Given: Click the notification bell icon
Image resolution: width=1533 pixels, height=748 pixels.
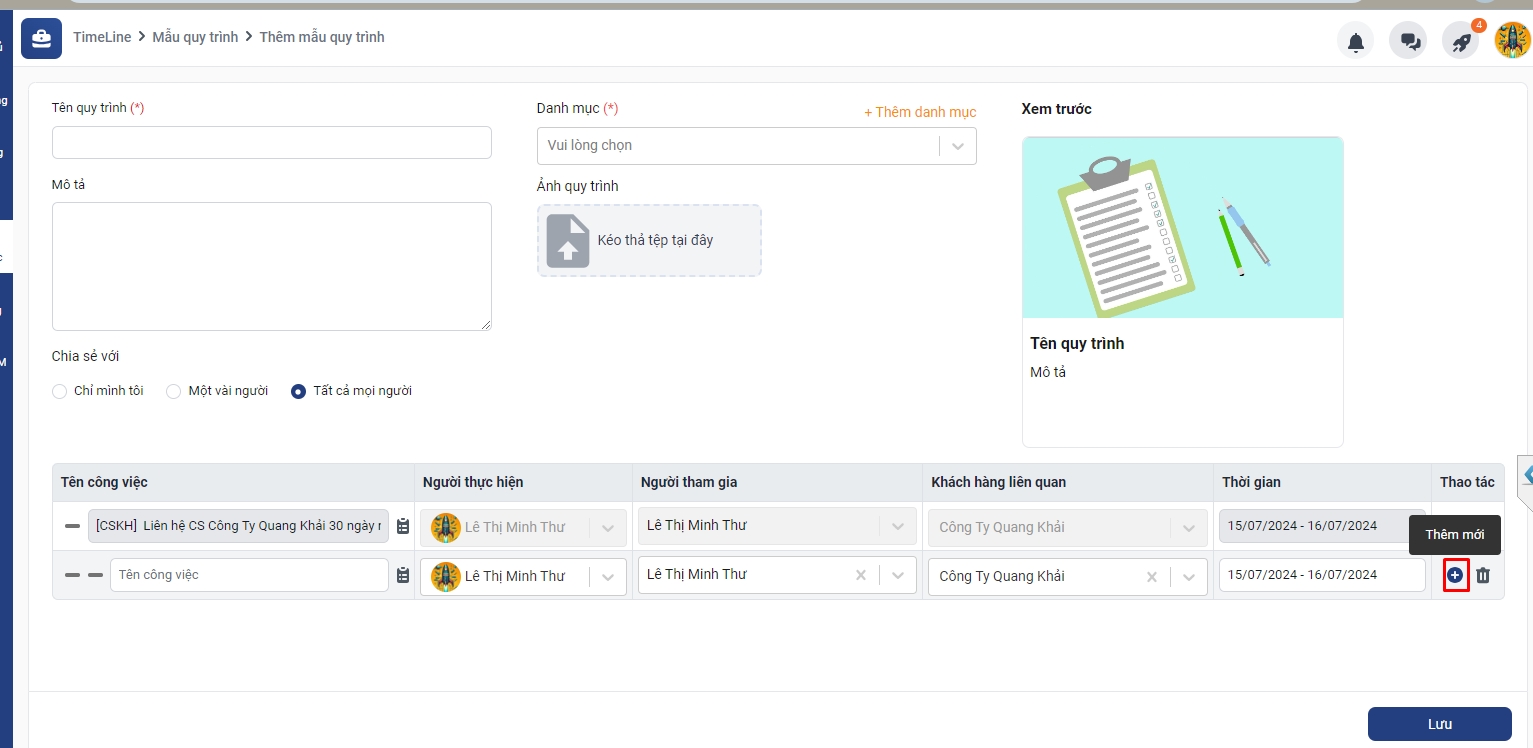Looking at the screenshot, I should point(1355,41).
